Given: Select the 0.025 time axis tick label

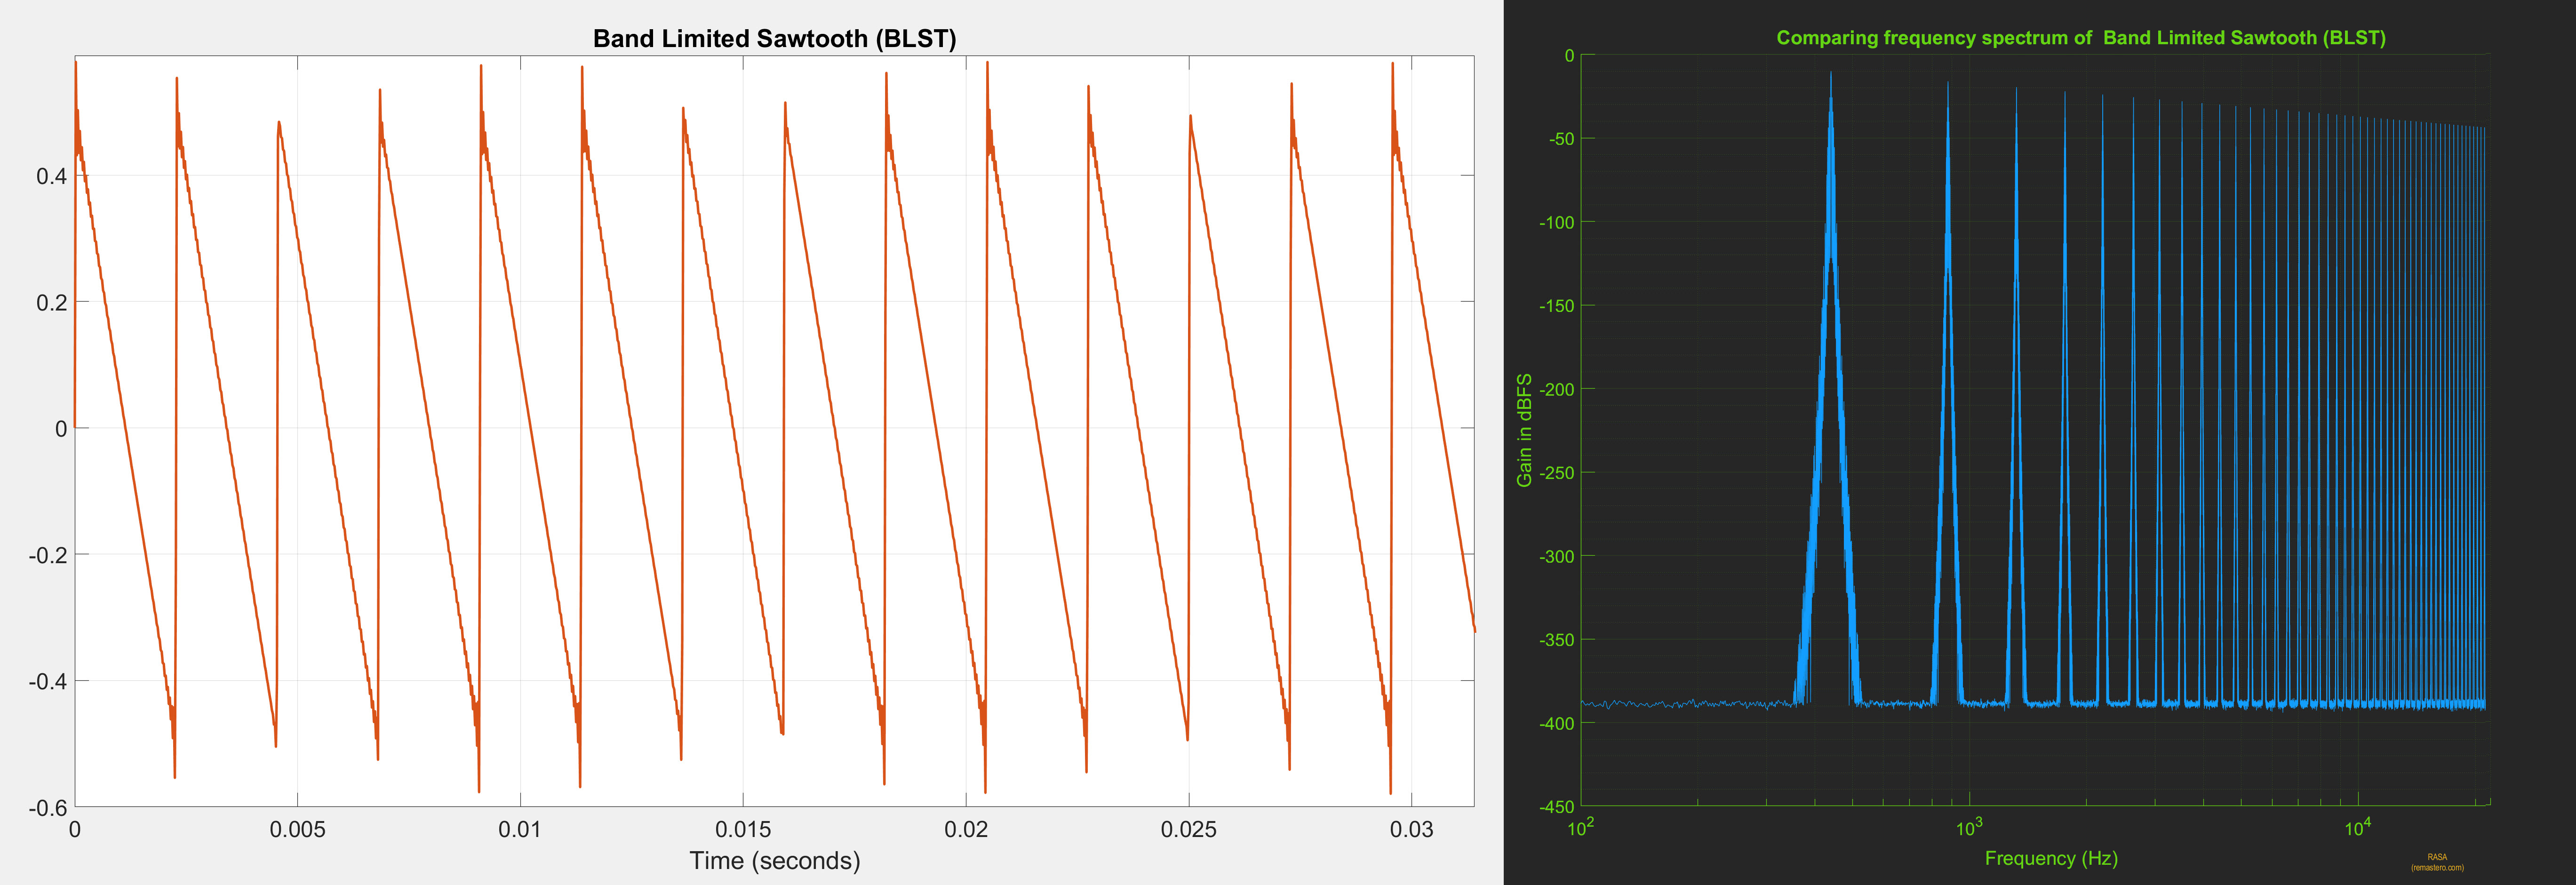Looking at the screenshot, I should tap(1188, 829).
